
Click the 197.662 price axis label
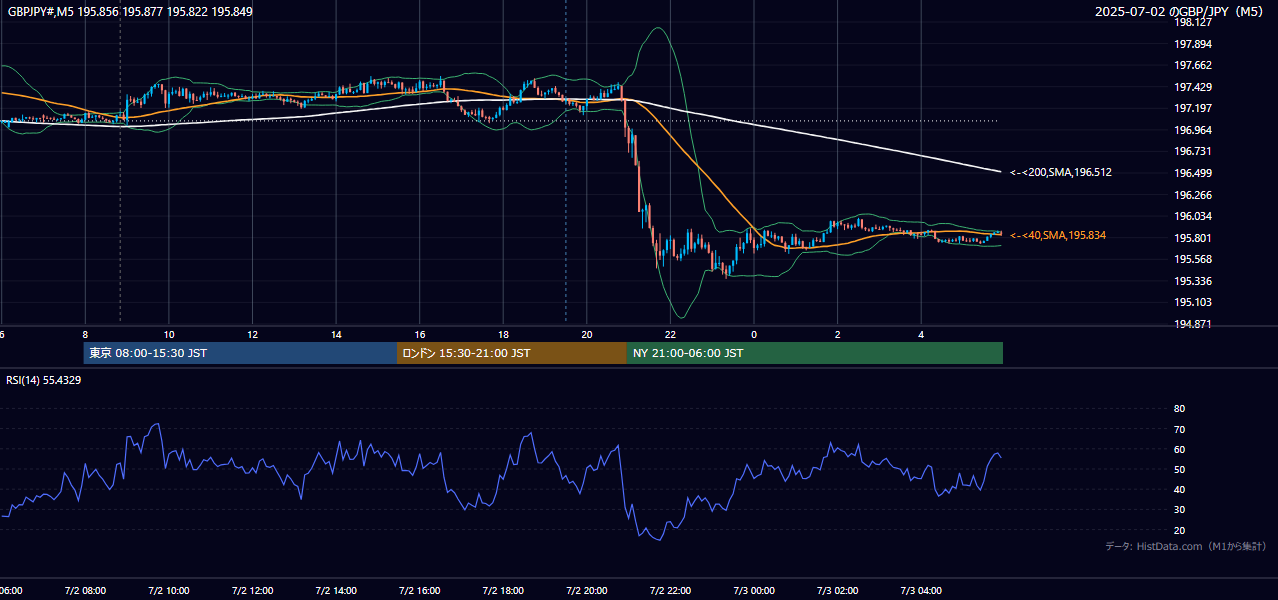(x=1193, y=66)
